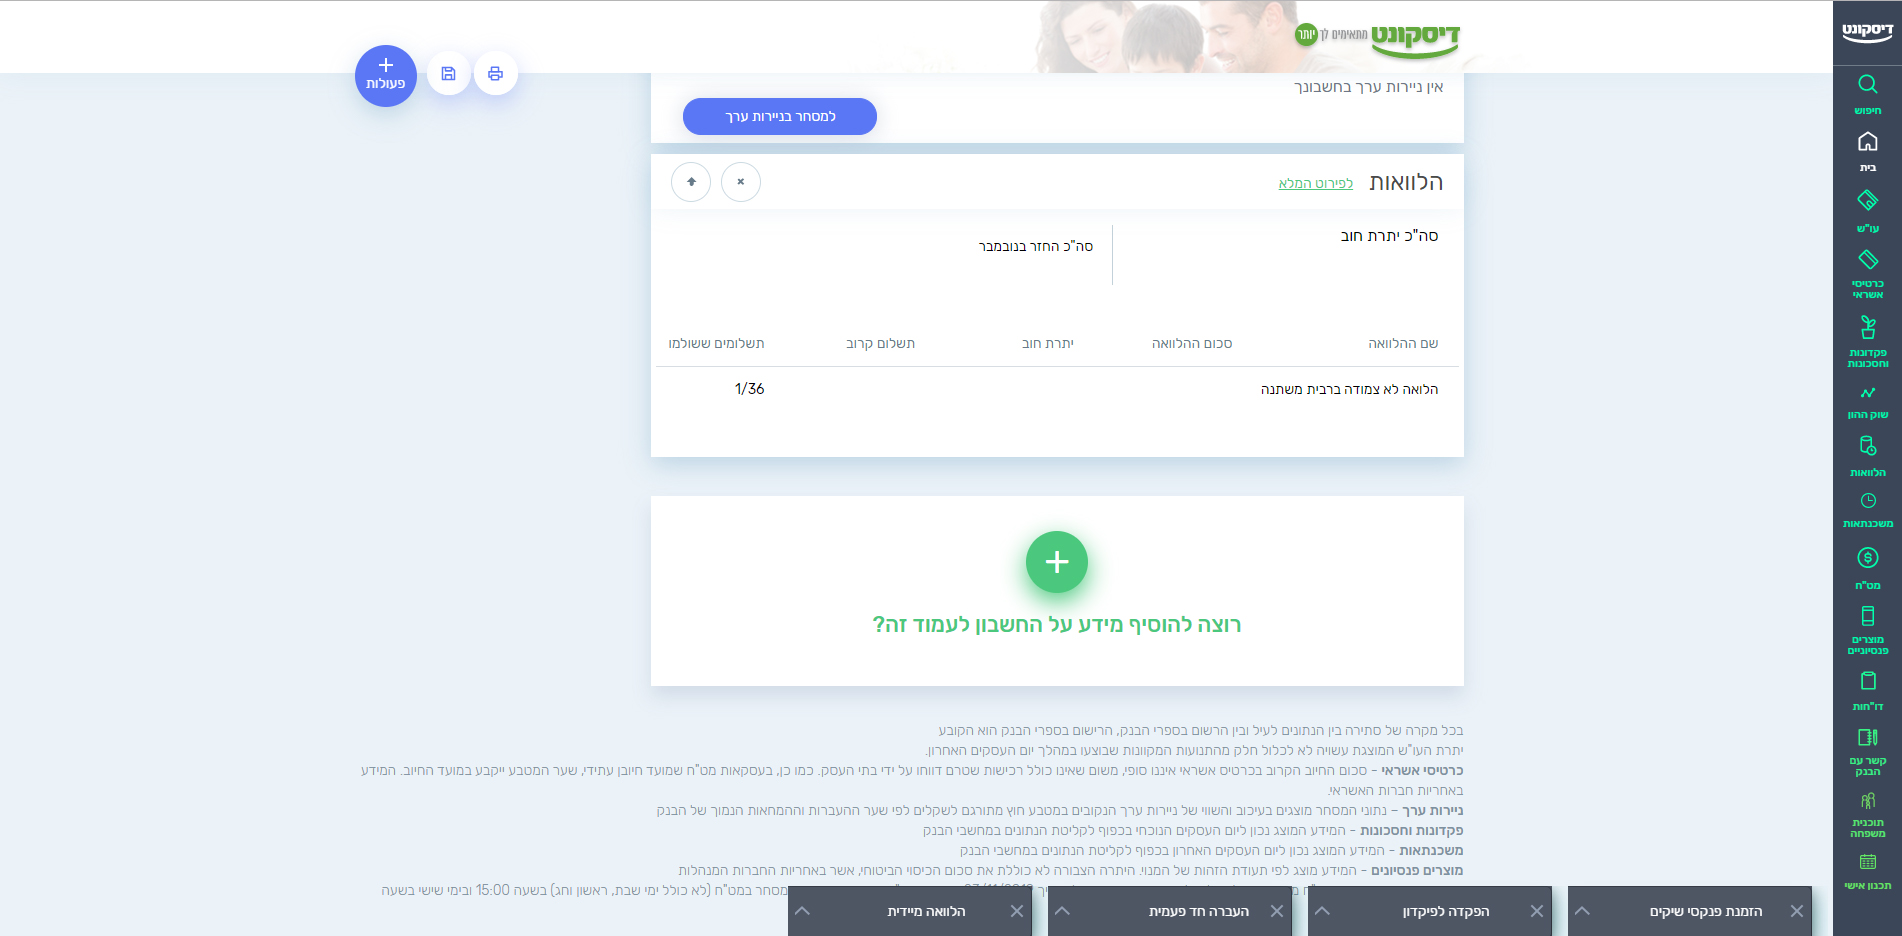The width and height of the screenshot is (1902, 936).
Task: Click the 'תשלומים ששולמו' column header
Action: (716, 343)
